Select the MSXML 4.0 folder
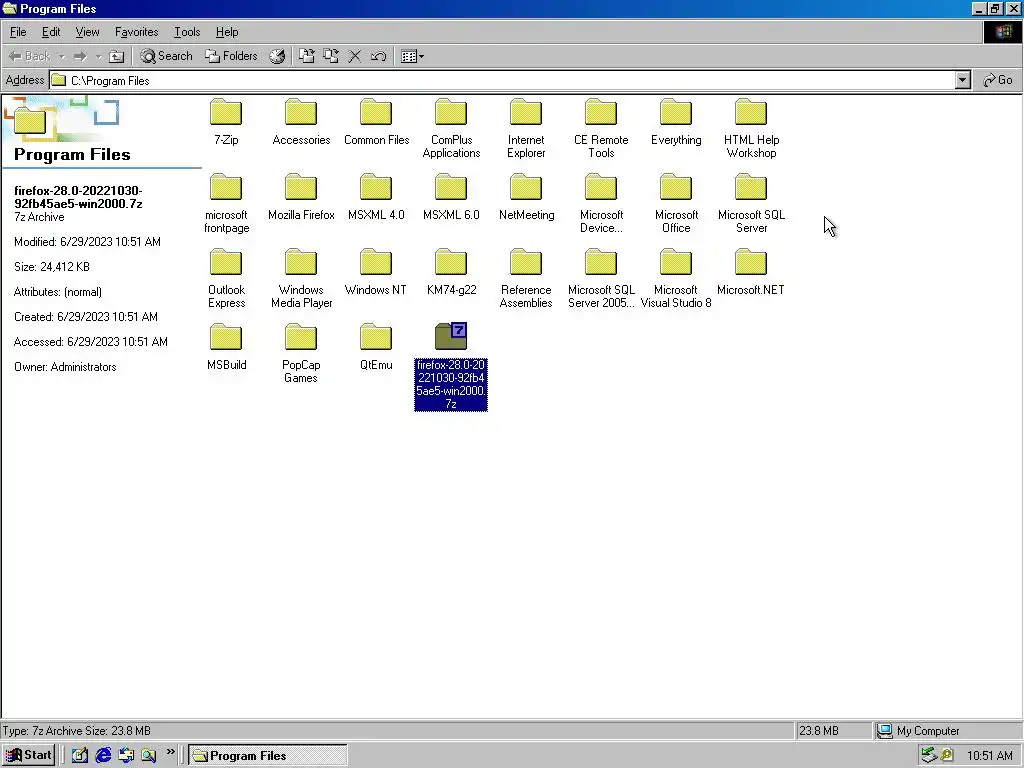The height and width of the screenshot is (768, 1024). (376, 197)
